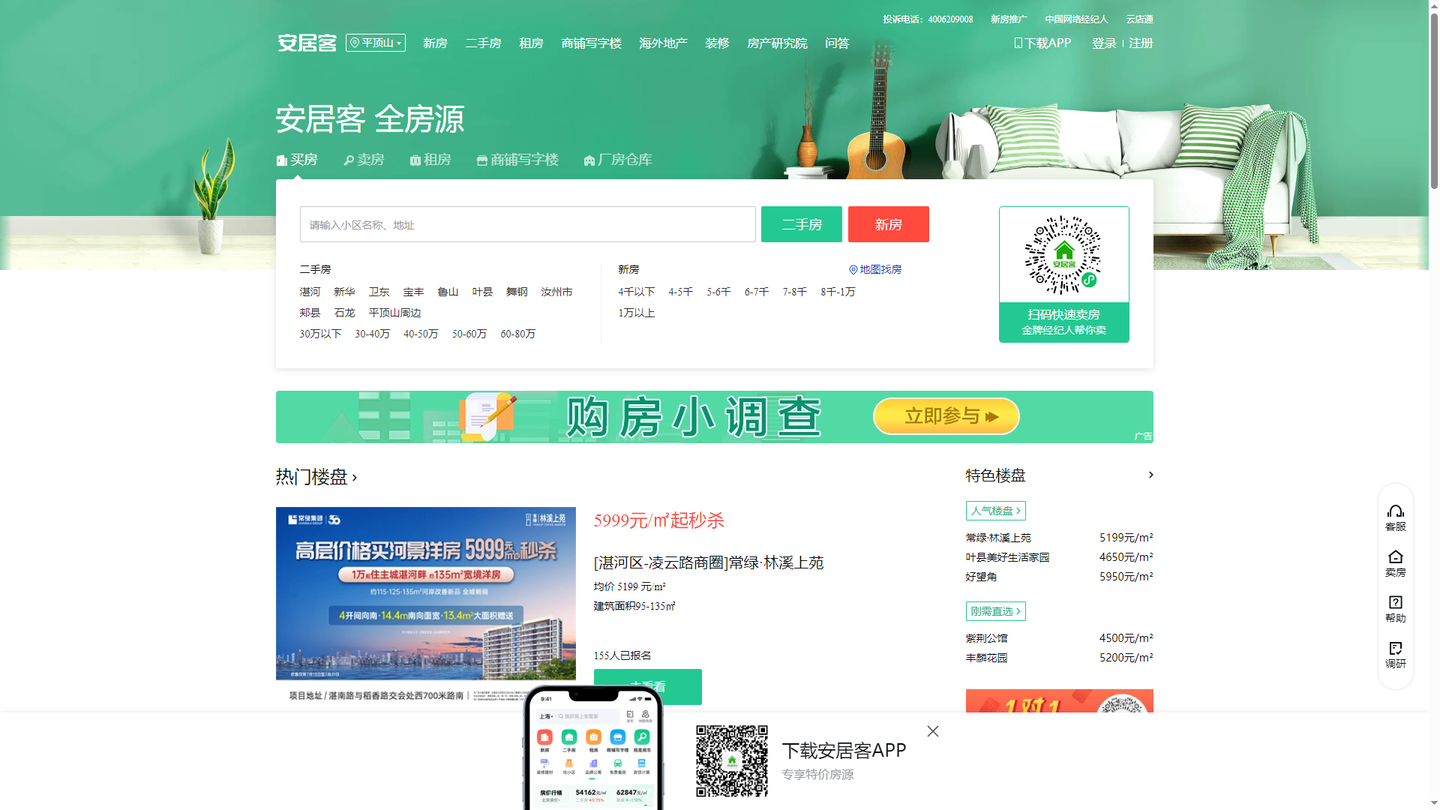Click 登录 link
The width and height of the screenshot is (1440, 810).
[1104, 43]
